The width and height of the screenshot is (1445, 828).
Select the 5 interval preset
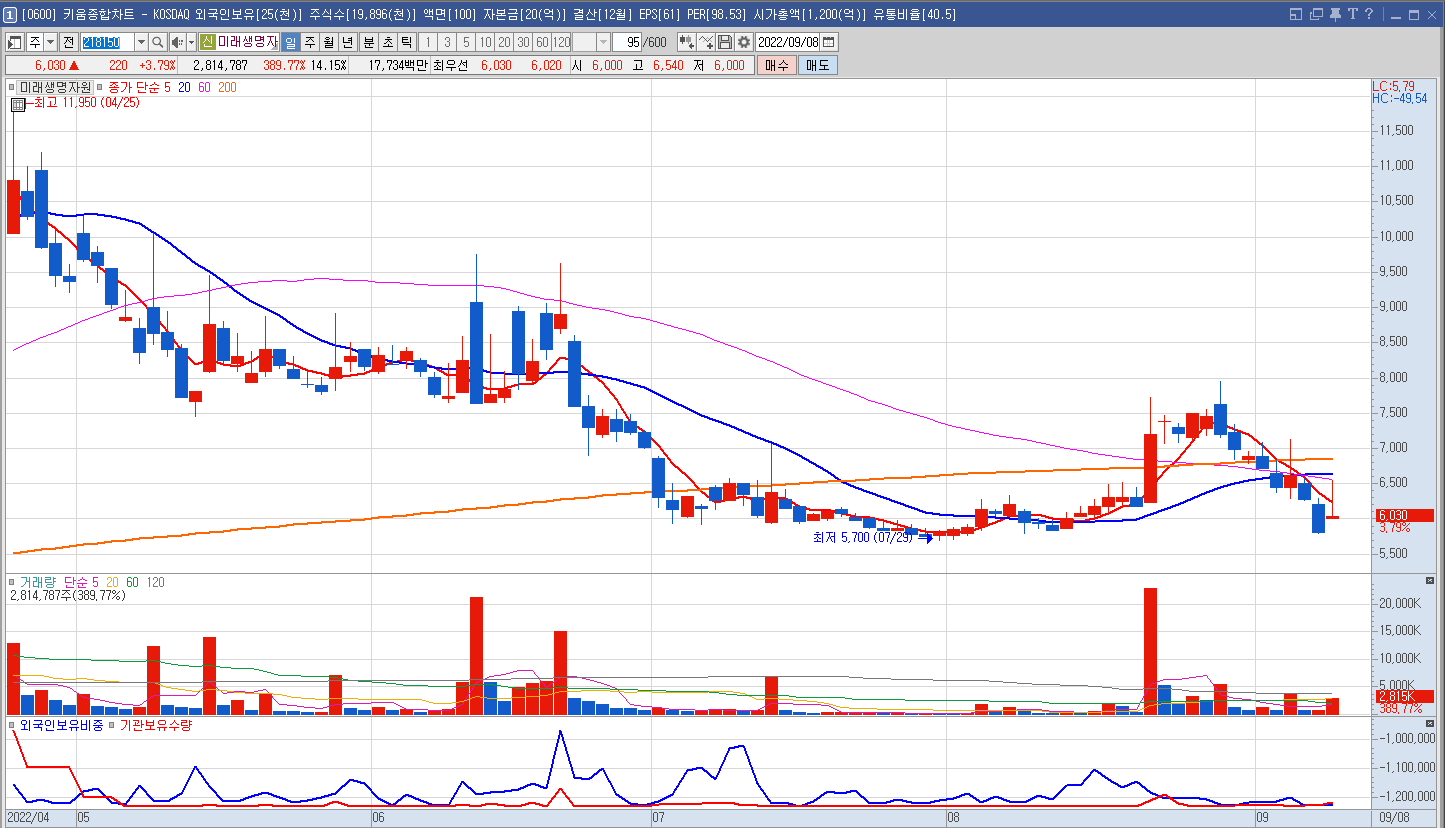pyautogui.click(x=466, y=42)
